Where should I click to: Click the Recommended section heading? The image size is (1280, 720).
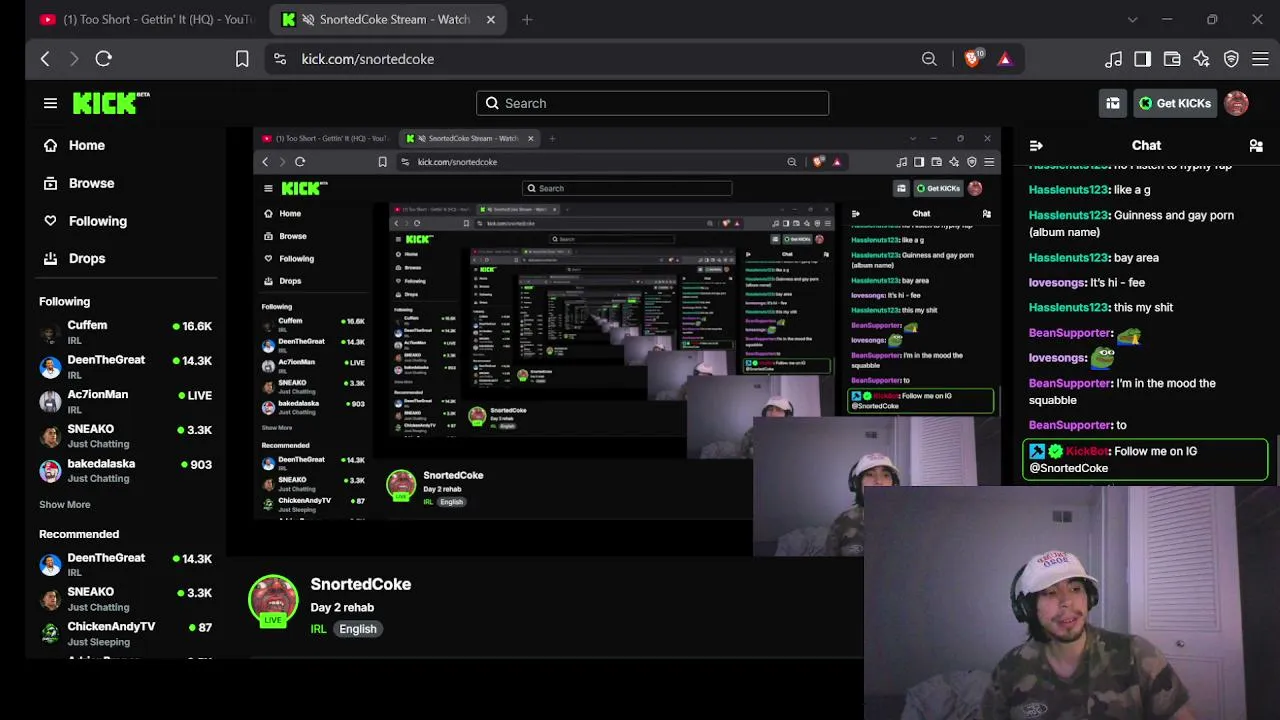[x=79, y=534]
